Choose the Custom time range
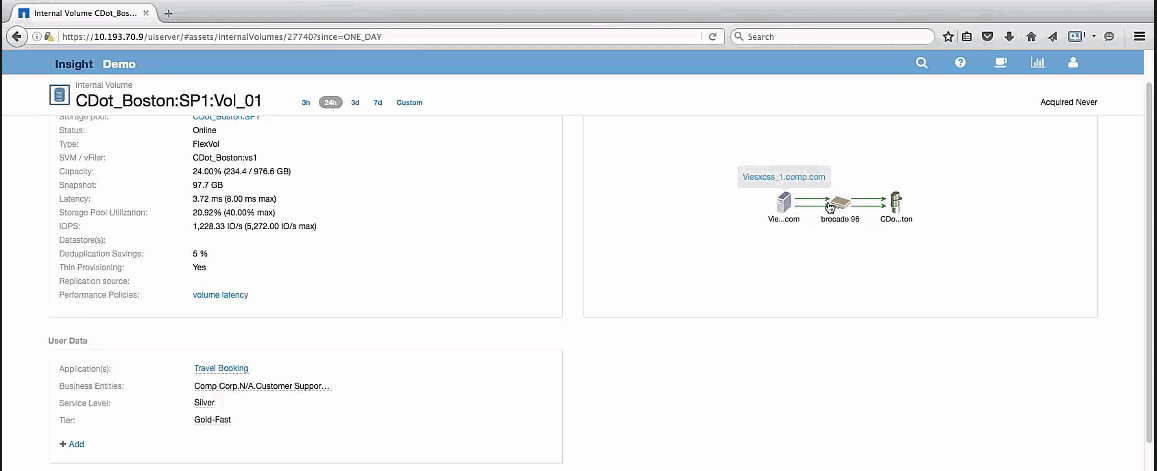The image size is (1157, 471). 410,103
